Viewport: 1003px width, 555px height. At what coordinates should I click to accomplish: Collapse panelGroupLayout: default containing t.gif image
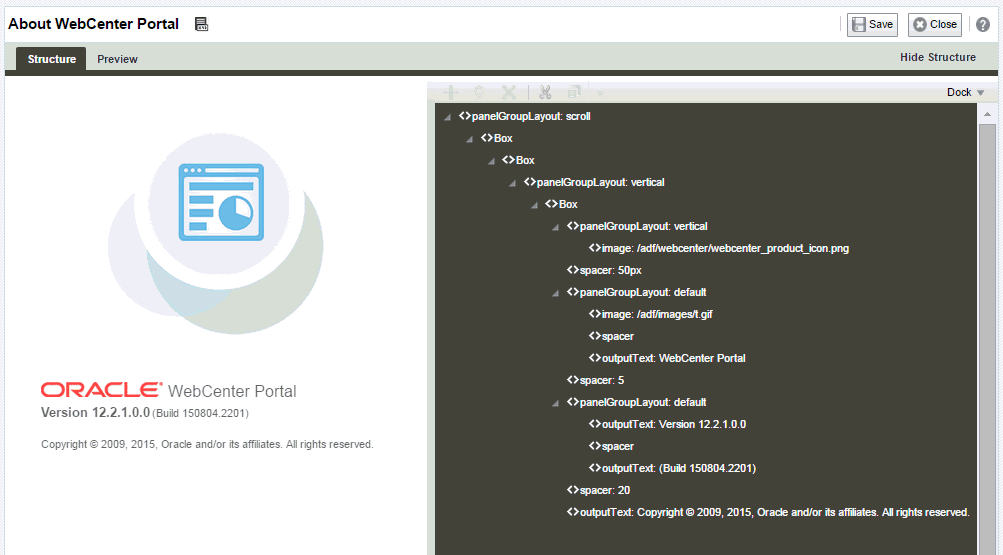coord(556,293)
